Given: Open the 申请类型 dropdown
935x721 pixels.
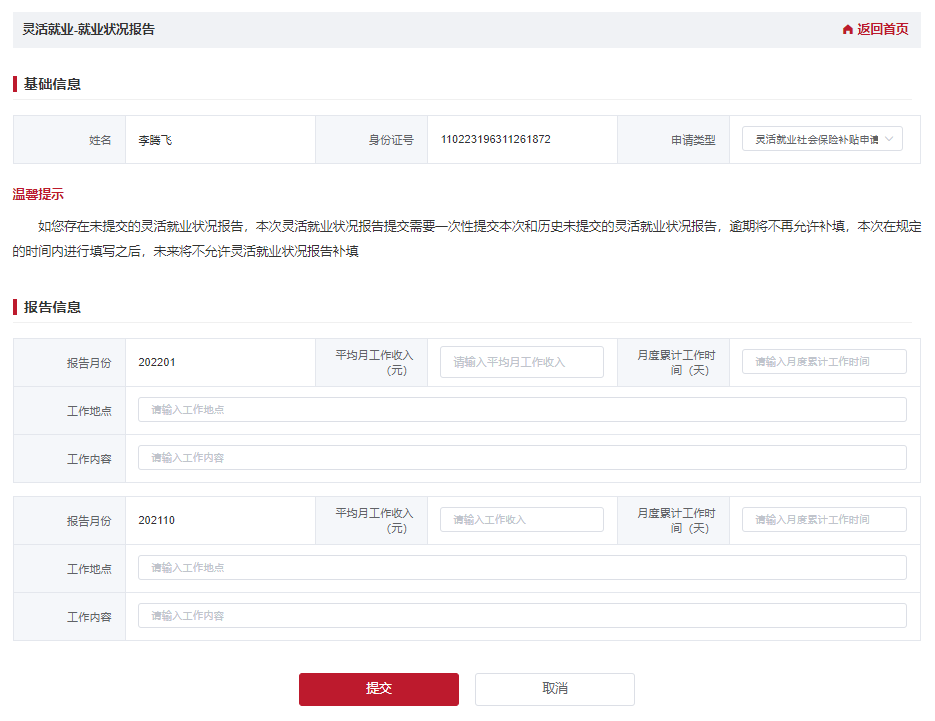Looking at the screenshot, I should (822, 140).
